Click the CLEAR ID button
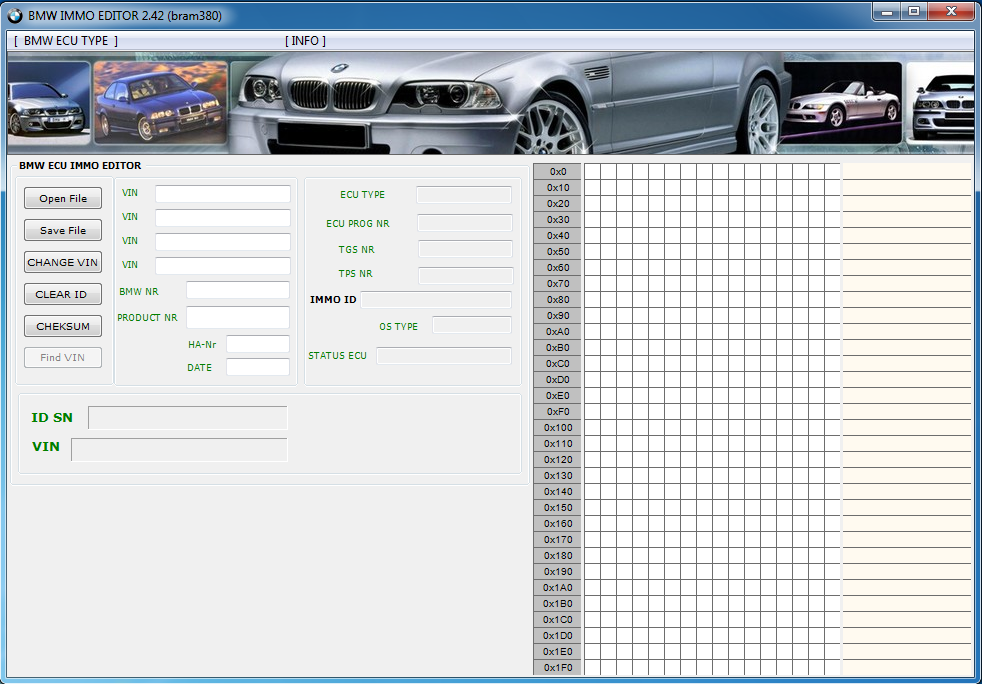Screen dimensions: 982x684 (63, 295)
